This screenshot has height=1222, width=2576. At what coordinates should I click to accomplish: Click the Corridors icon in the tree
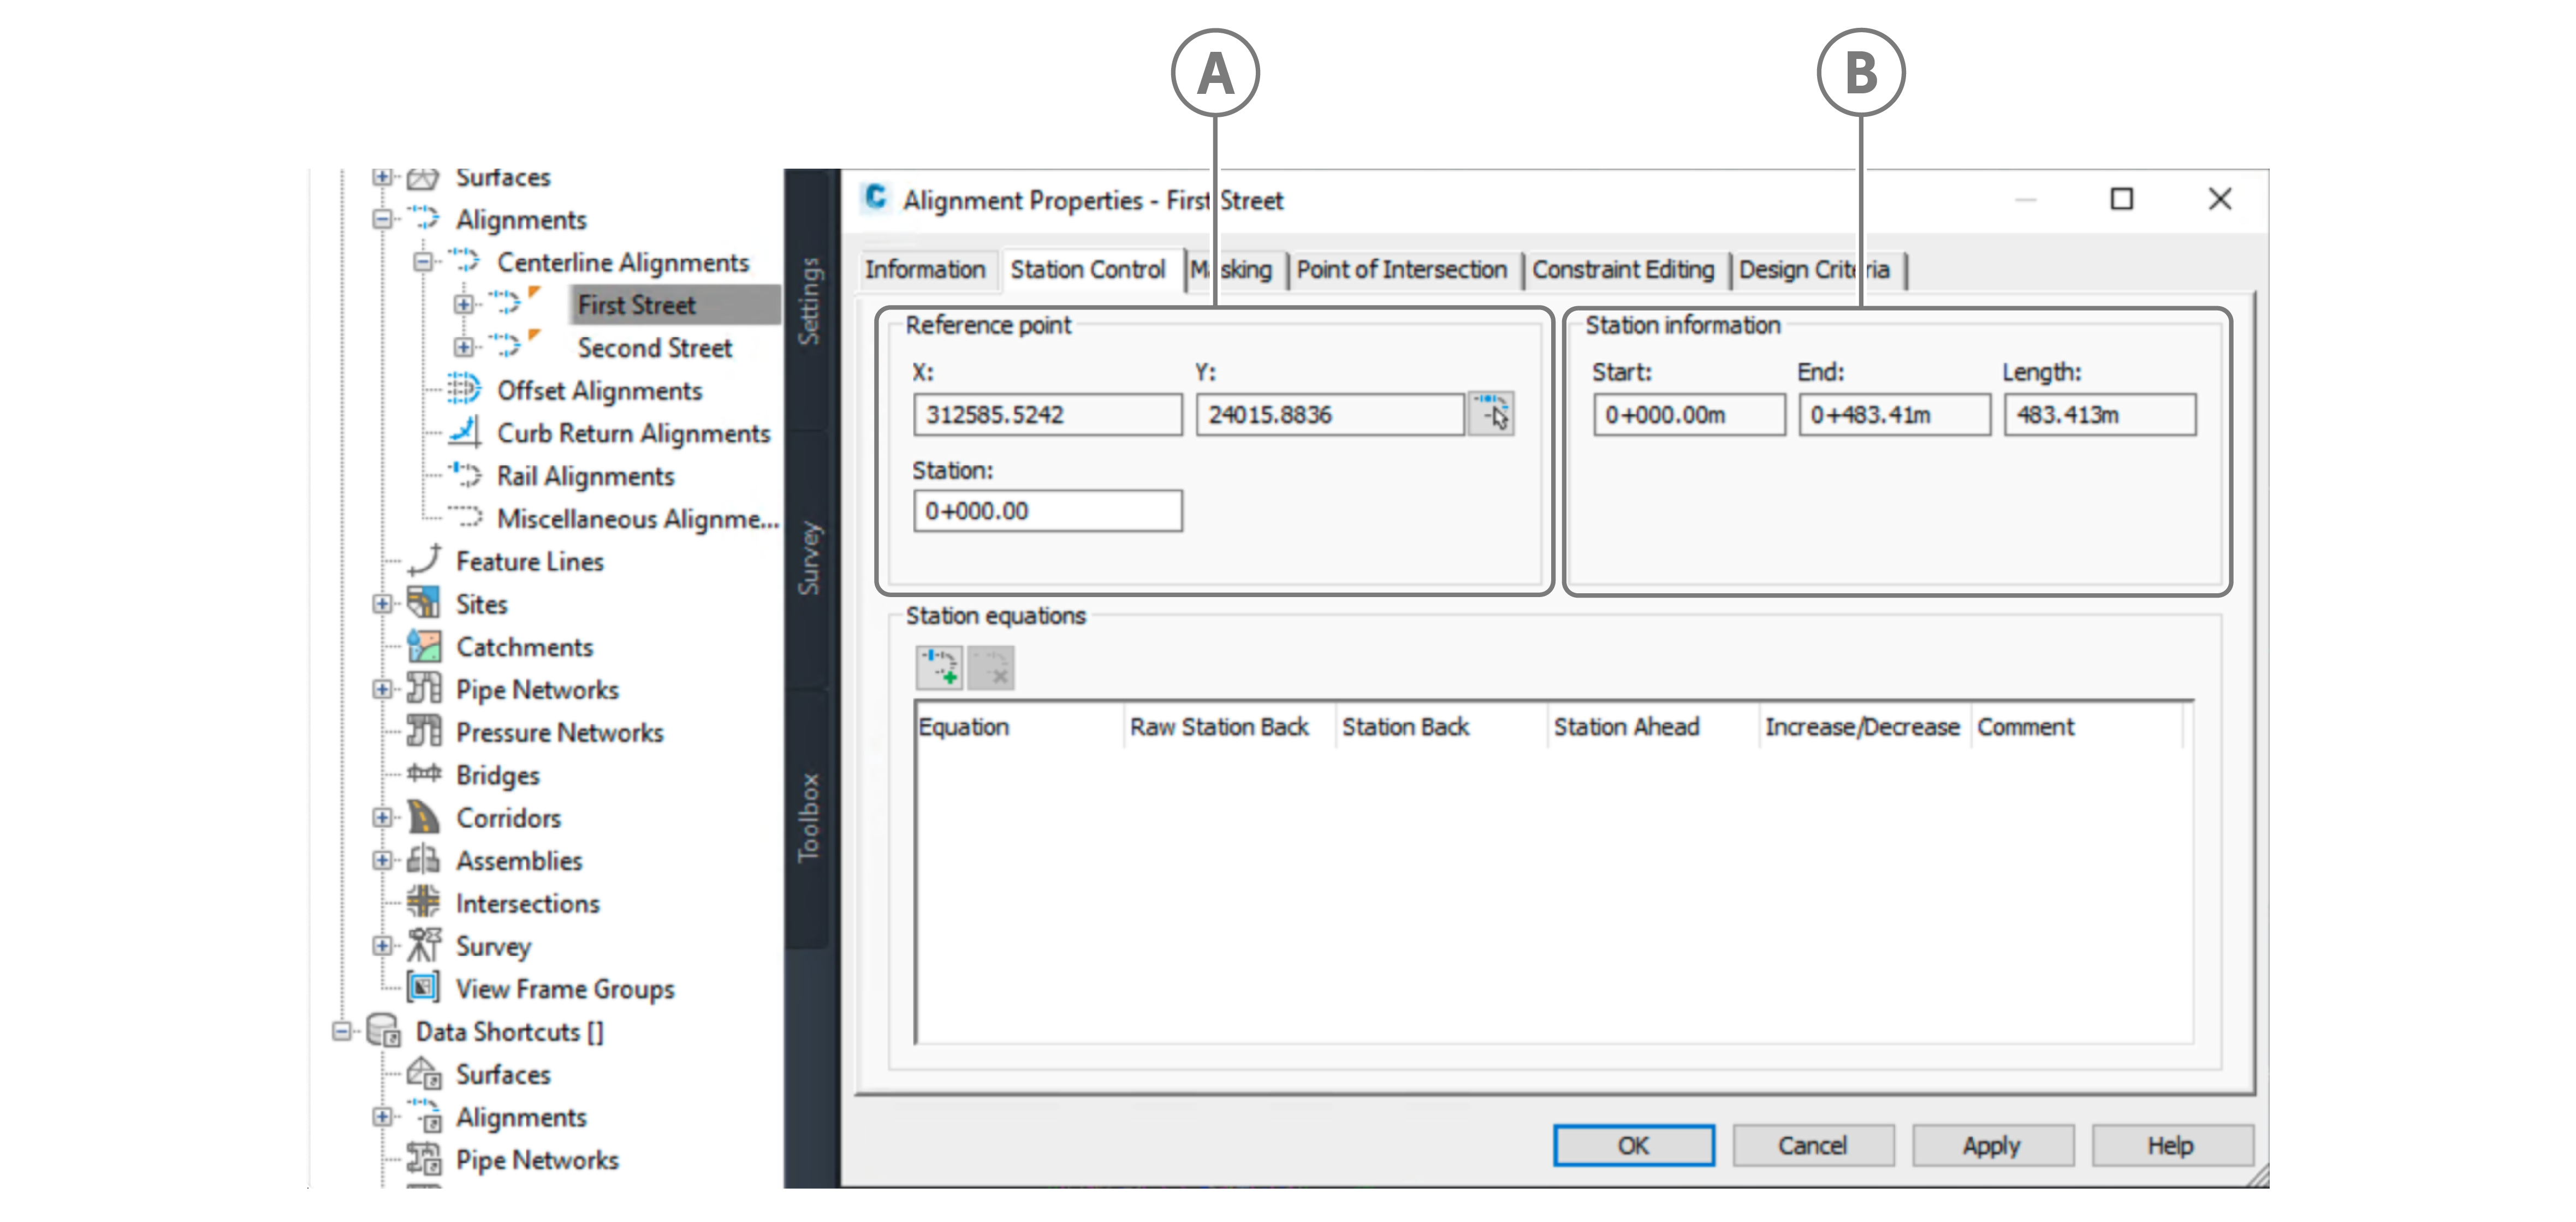point(423,818)
